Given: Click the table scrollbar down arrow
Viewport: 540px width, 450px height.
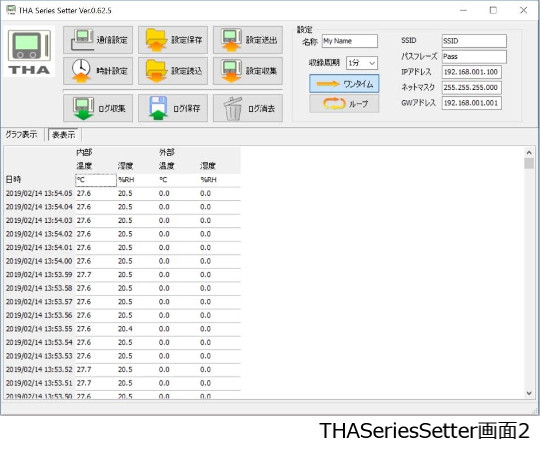Looking at the screenshot, I should point(529,393).
